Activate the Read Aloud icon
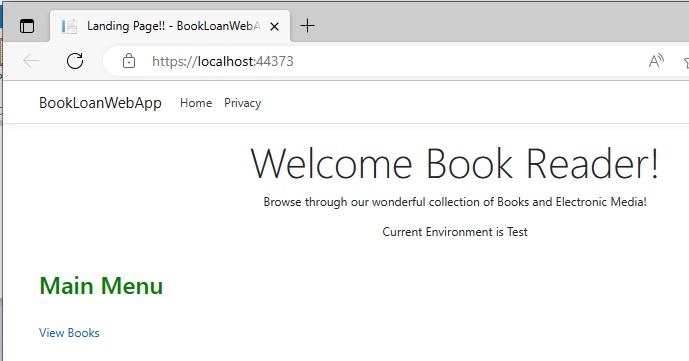This screenshot has height=361, width=689. pos(656,61)
